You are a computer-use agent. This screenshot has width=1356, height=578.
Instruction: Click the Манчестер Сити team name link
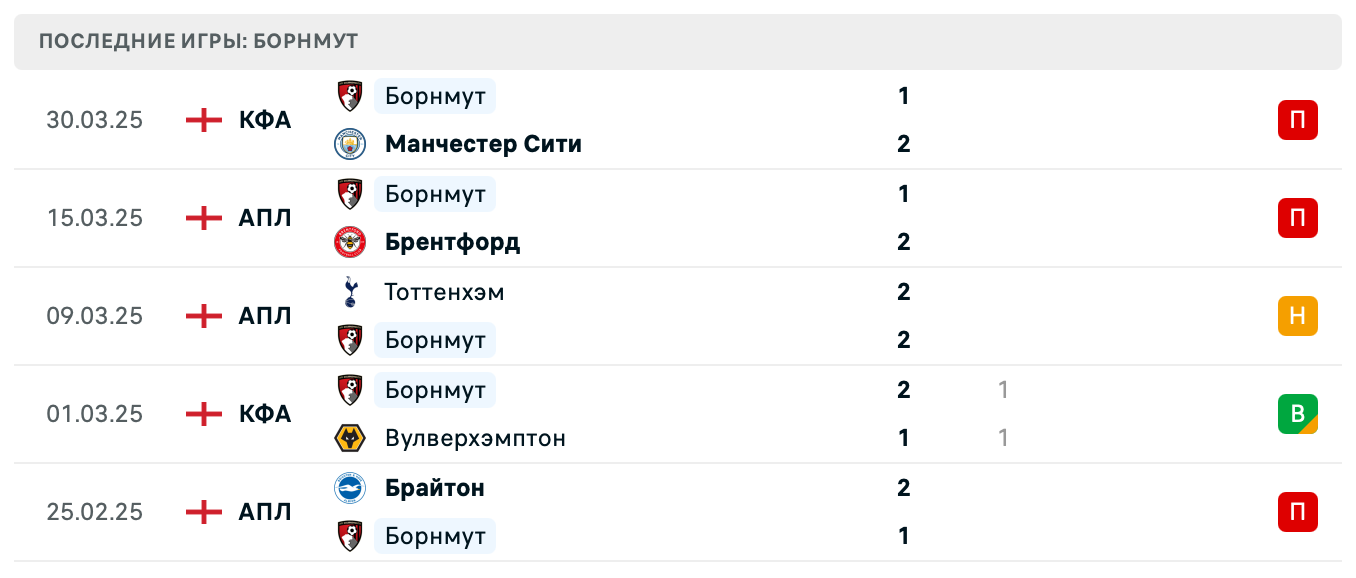483,143
